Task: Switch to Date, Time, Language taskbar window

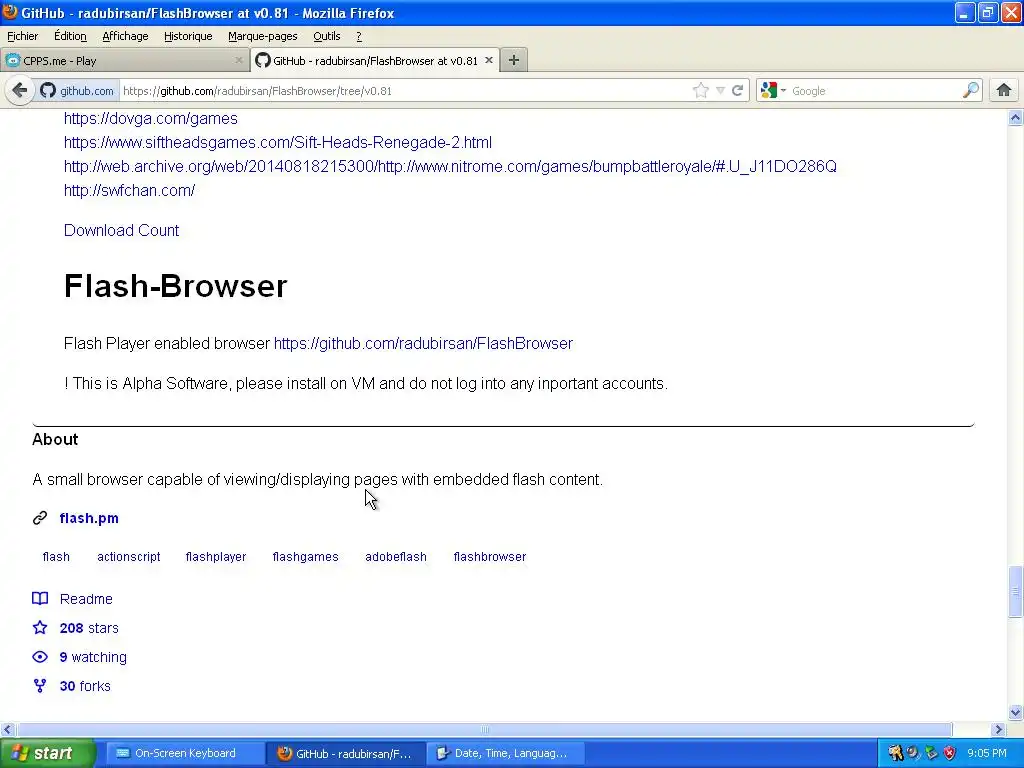Action: pyautogui.click(x=505, y=753)
